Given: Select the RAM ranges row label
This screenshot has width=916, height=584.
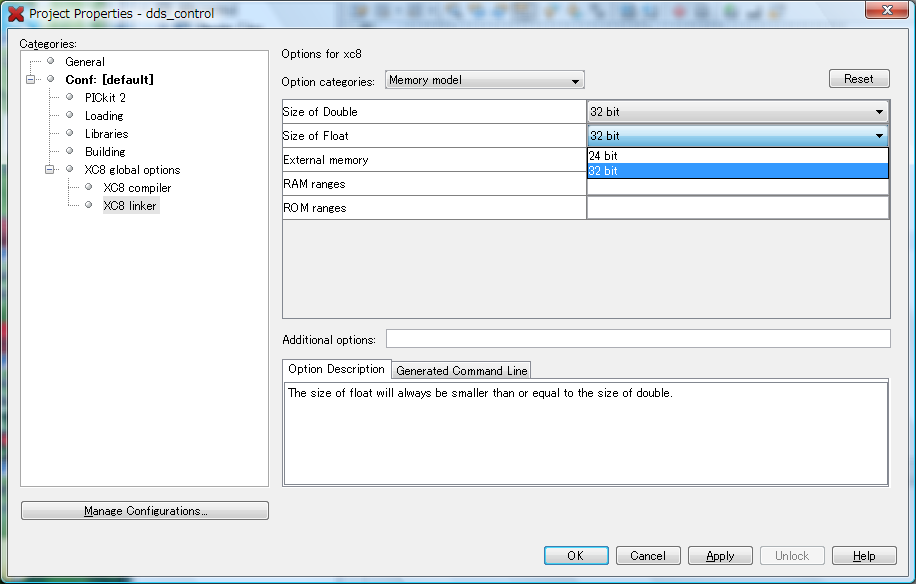Looking at the screenshot, I should coord(434,183).
